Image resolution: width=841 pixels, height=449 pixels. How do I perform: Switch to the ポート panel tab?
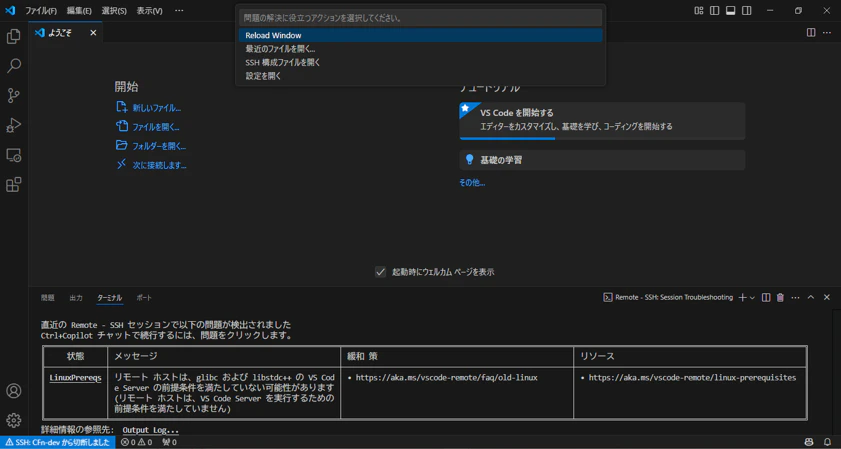(143, 297)
